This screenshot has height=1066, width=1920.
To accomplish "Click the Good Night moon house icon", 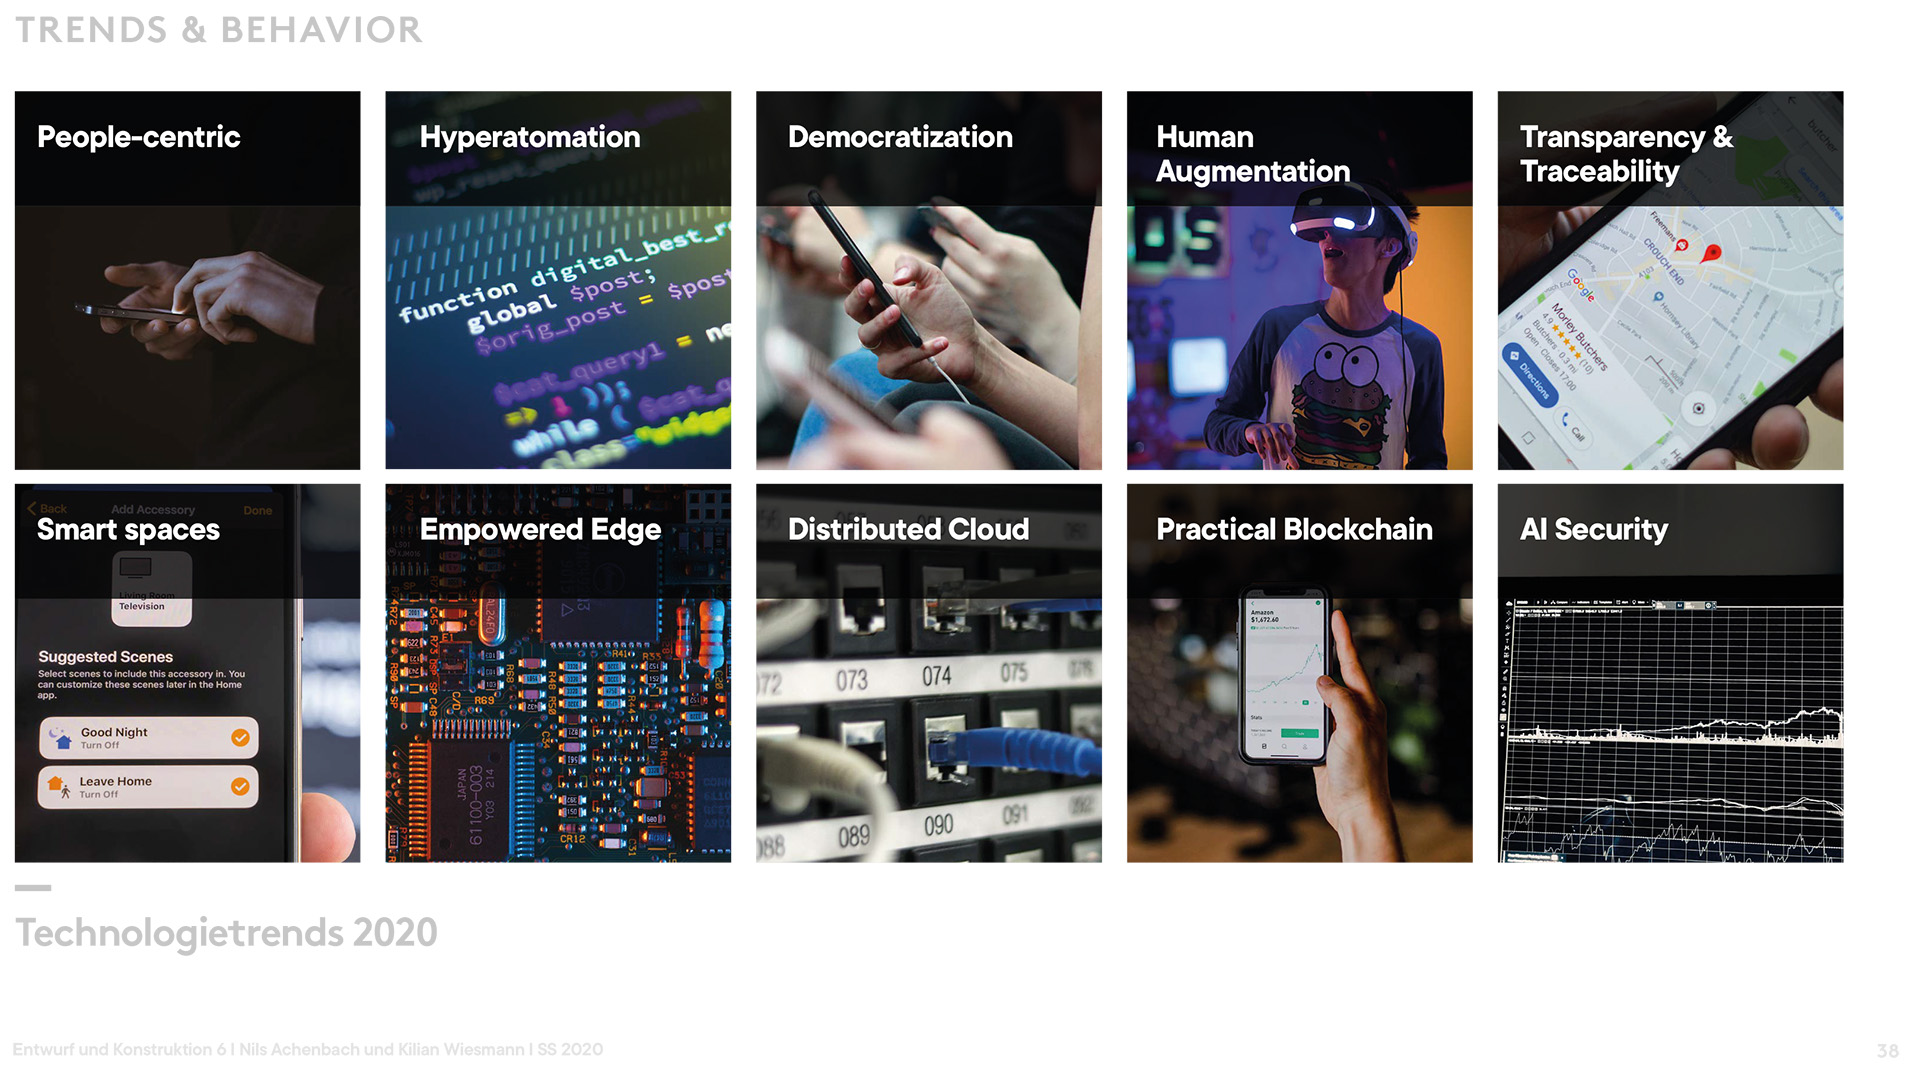I will coord(61,738).
